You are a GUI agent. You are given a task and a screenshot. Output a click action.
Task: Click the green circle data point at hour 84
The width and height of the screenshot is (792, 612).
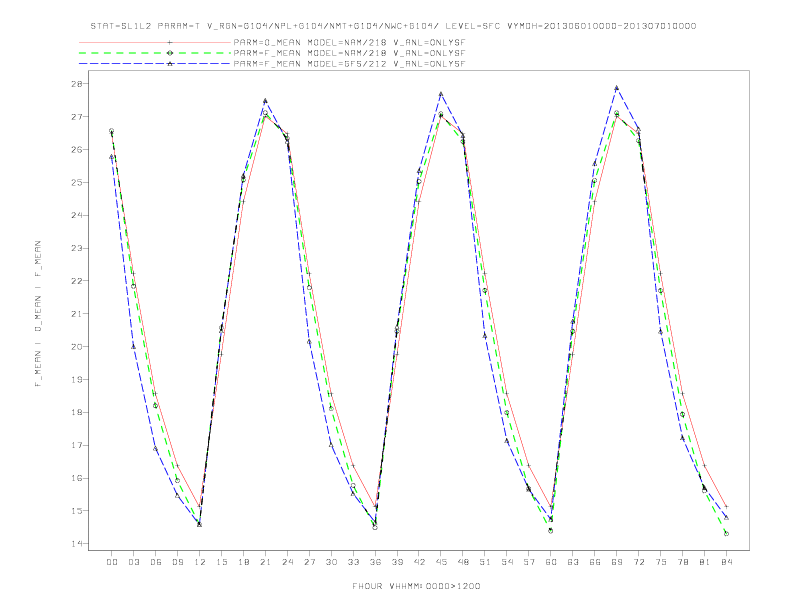coord(726,533)
